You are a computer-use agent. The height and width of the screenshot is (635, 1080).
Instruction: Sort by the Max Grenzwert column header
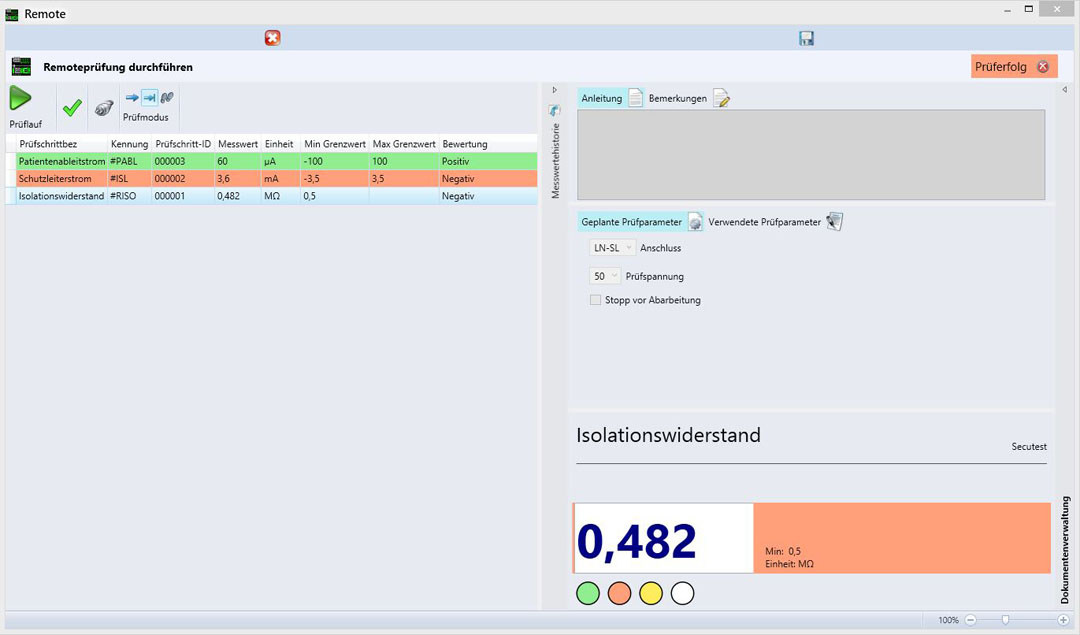click(x=404, y=144)
